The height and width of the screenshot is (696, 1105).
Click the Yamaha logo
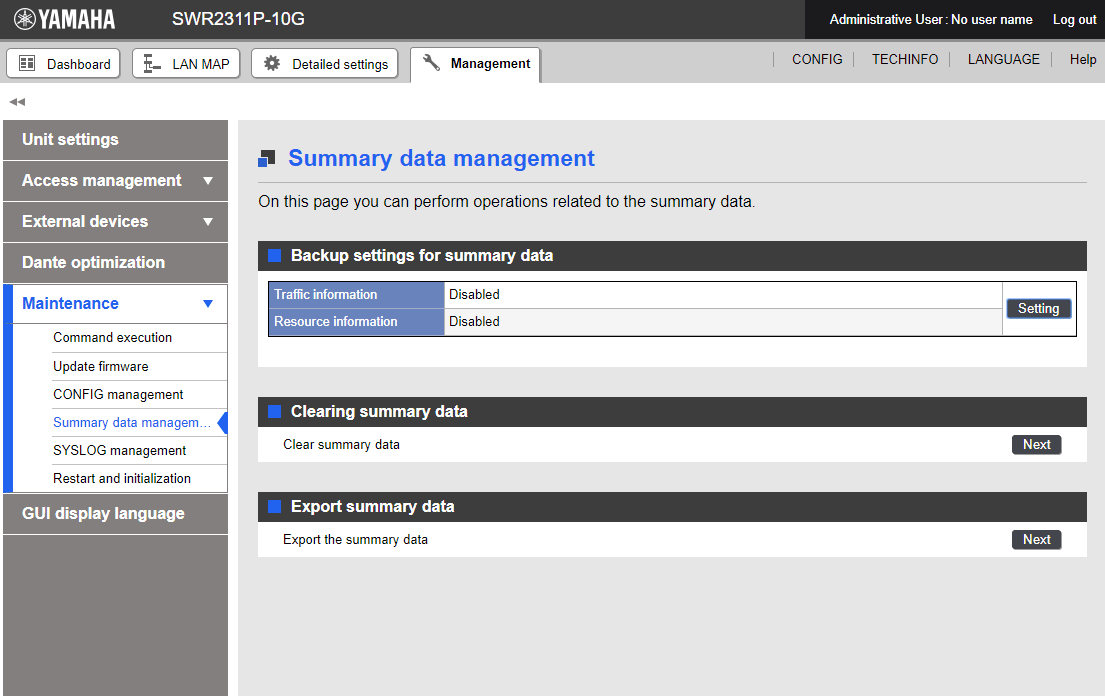[x=64, y=19]
